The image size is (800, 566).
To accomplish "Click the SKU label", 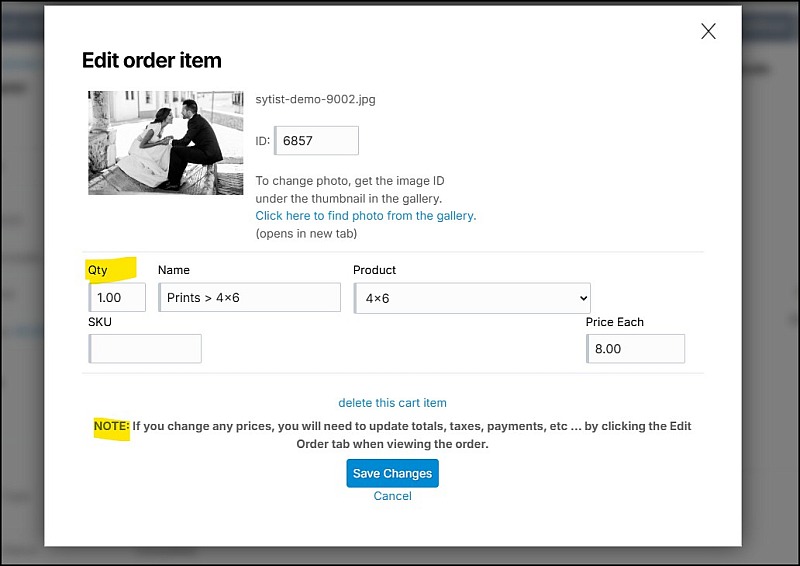I will 100,322.
